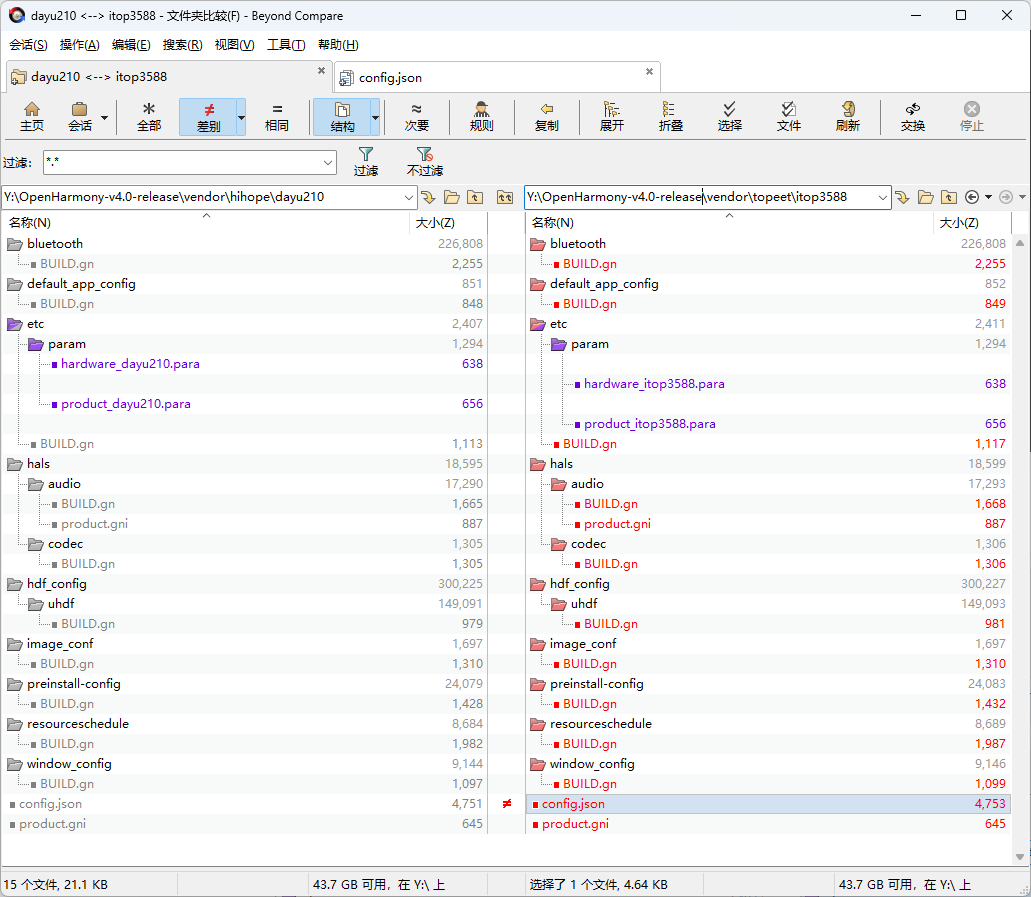This screenshot has width=1031, height=897.
Task: Apply the 过滤 filter icon
Action: pos(366,162)
